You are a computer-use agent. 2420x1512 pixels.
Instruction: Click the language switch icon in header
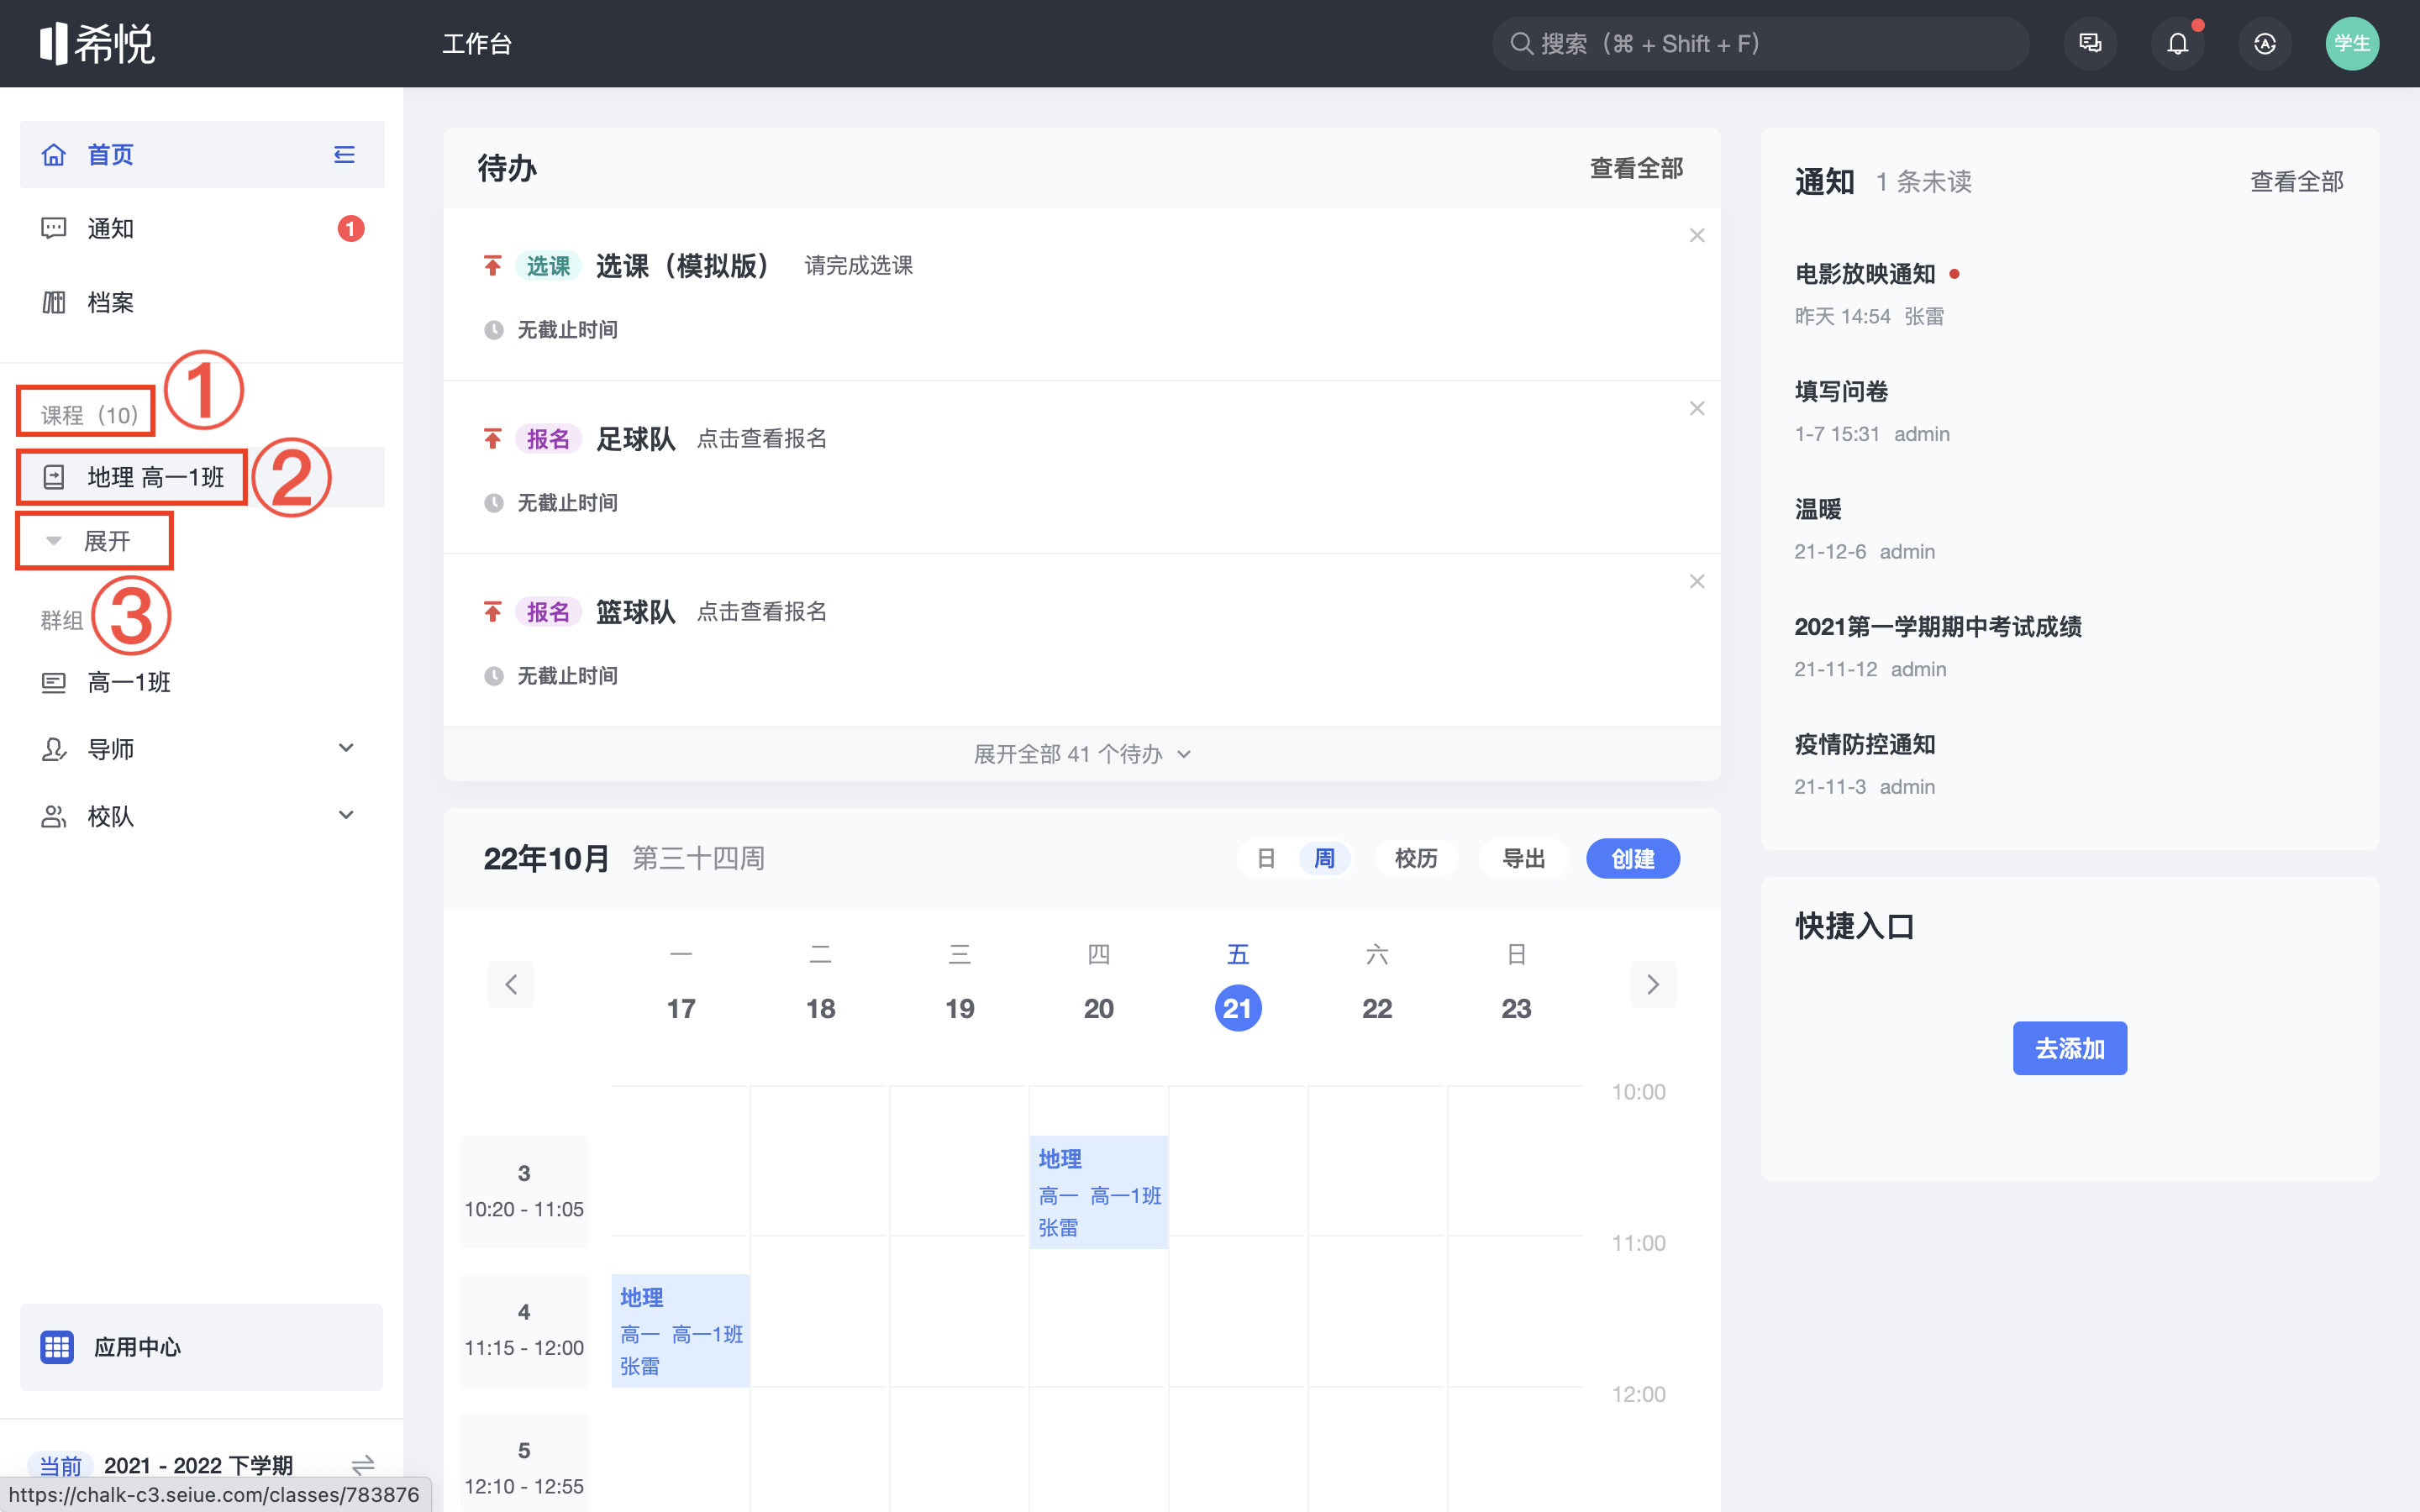[2264, 44]
